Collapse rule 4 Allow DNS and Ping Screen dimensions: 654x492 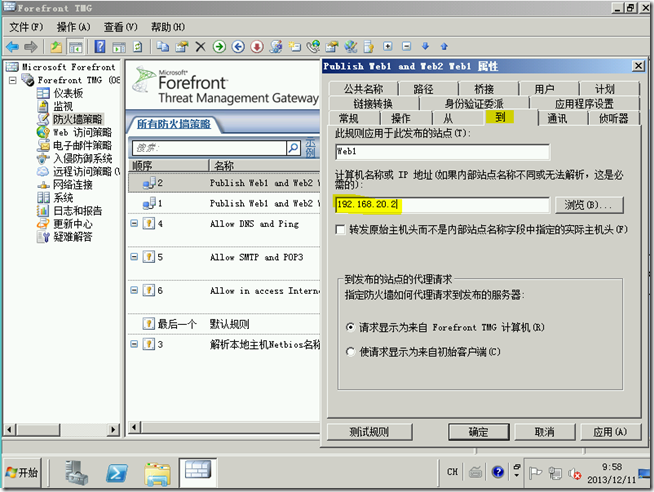tap(134, 223)
